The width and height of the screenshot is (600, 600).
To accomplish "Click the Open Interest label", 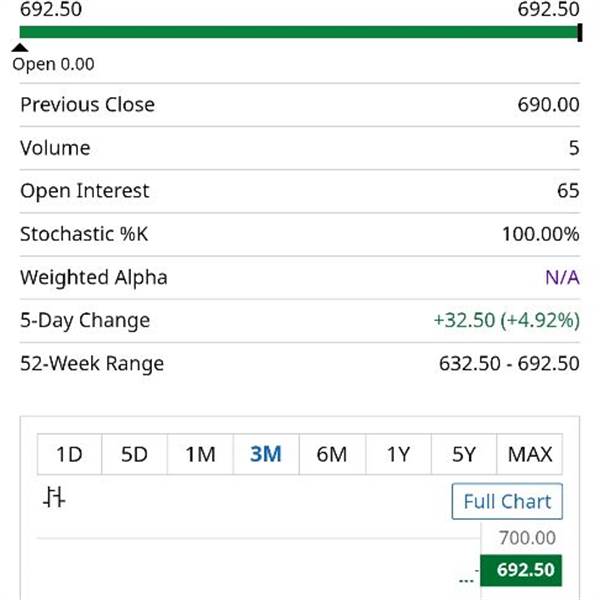I will (85, 191).
